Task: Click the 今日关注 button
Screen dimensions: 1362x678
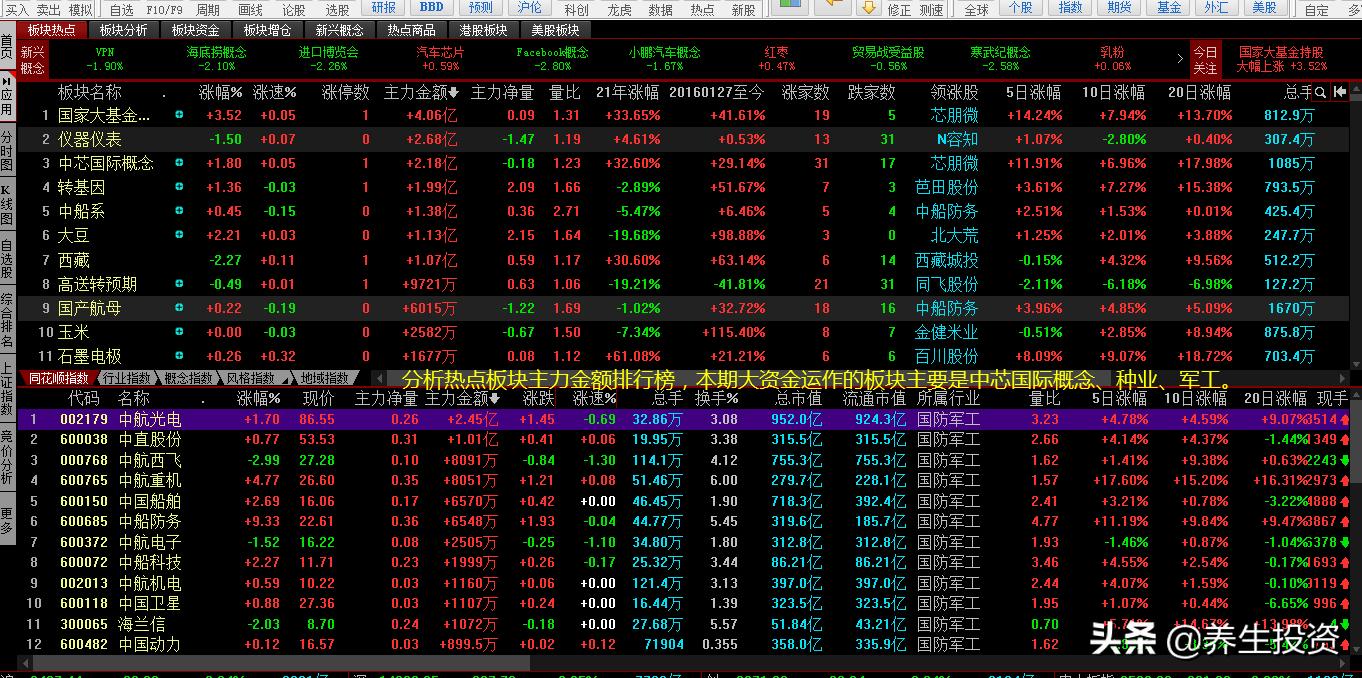Action: [x=1205, y=60]
